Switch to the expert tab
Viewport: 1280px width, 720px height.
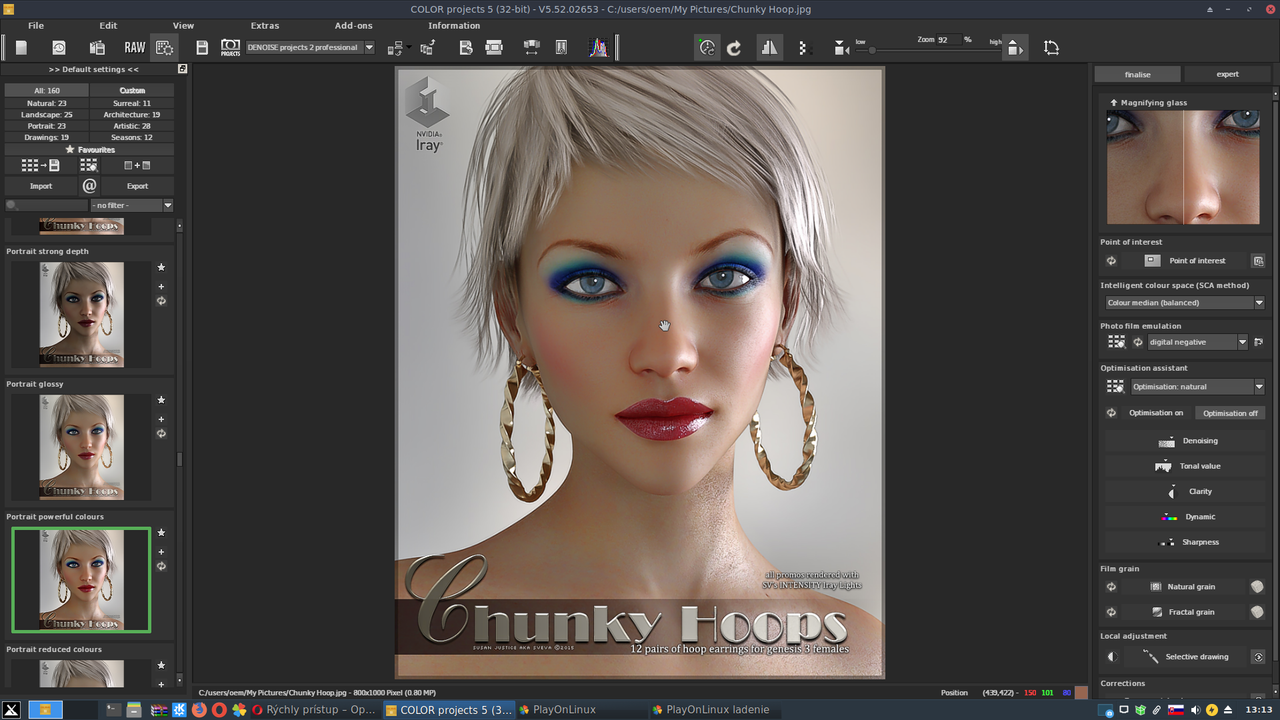point(1227,74)
